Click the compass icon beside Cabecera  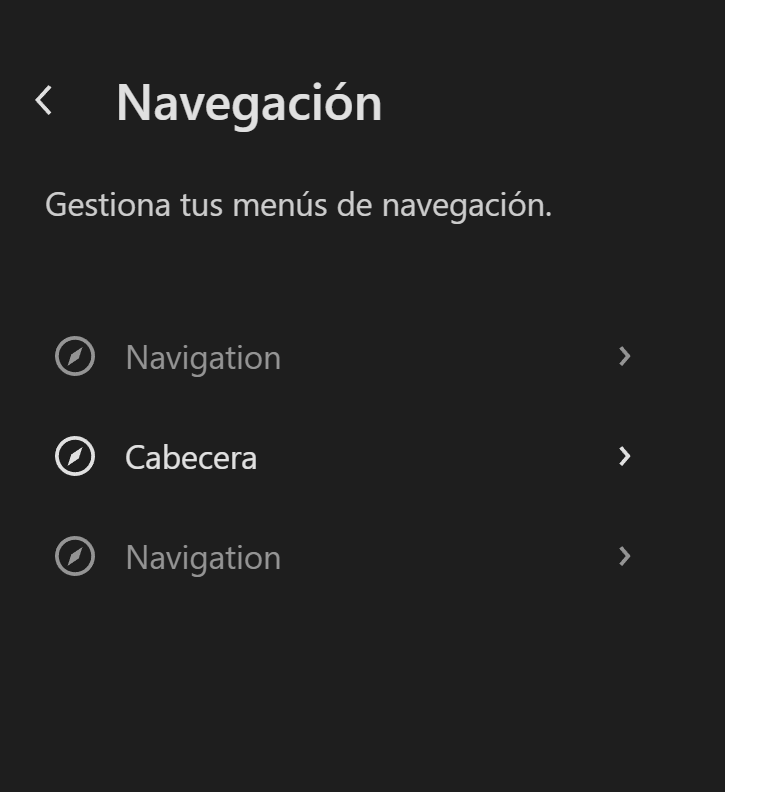pyautogui.click(x=75, y=457)
